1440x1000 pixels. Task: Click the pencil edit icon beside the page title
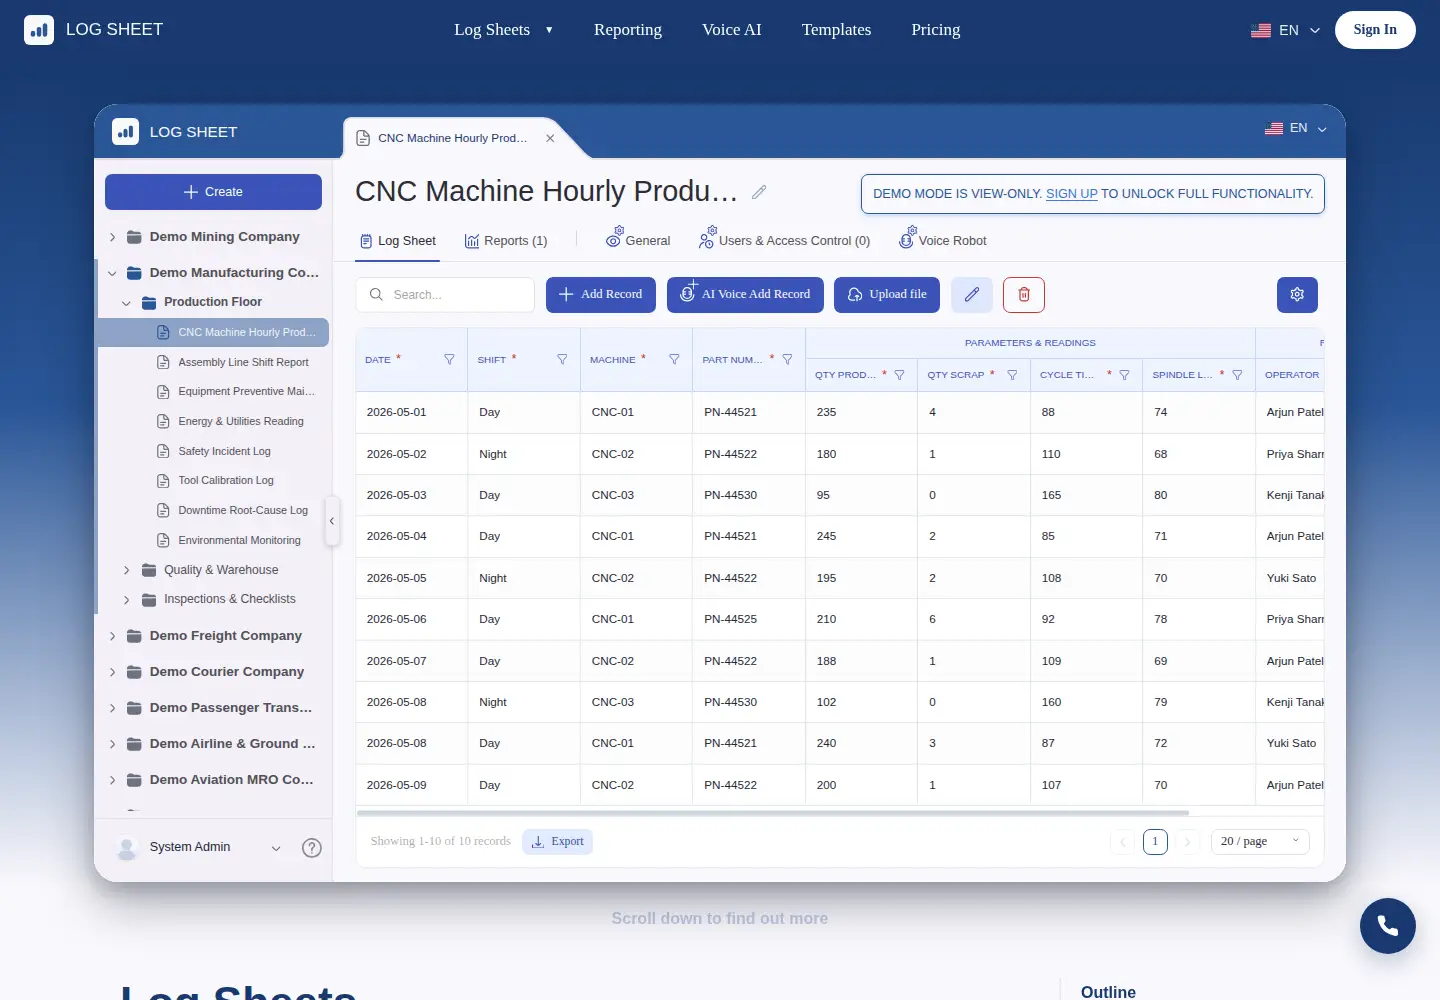pyautogui.click(x=759, y=192)
